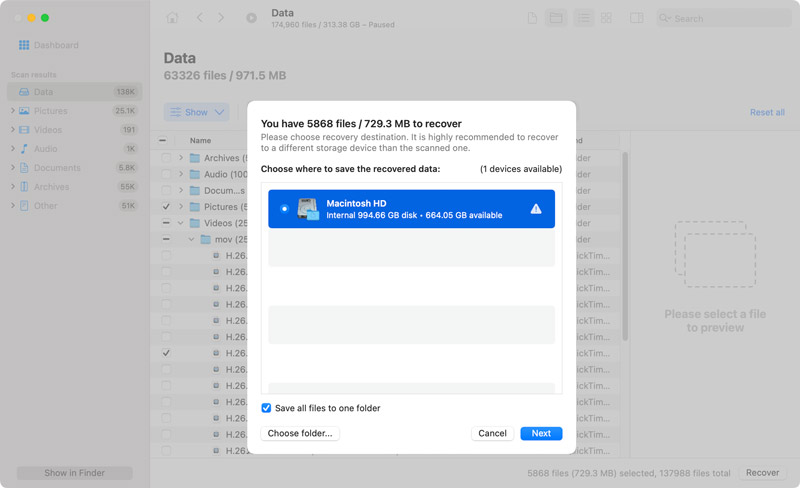Viewport: 800px width, 488px height.
Task: Uncheck the Pictures folder checkbox
Action: (x=166, y=207)
